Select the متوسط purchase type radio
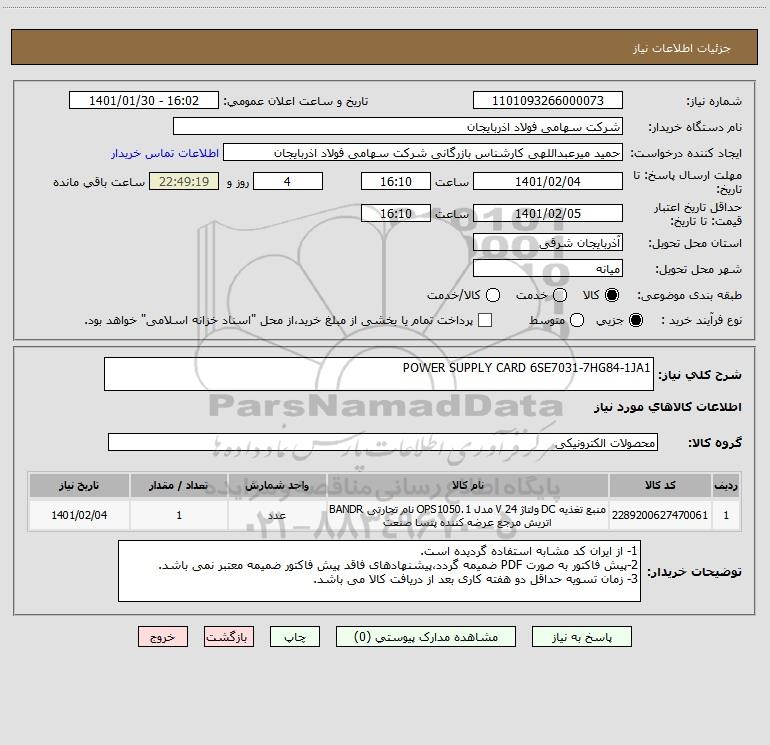The image size is (770, 745). 577,320
